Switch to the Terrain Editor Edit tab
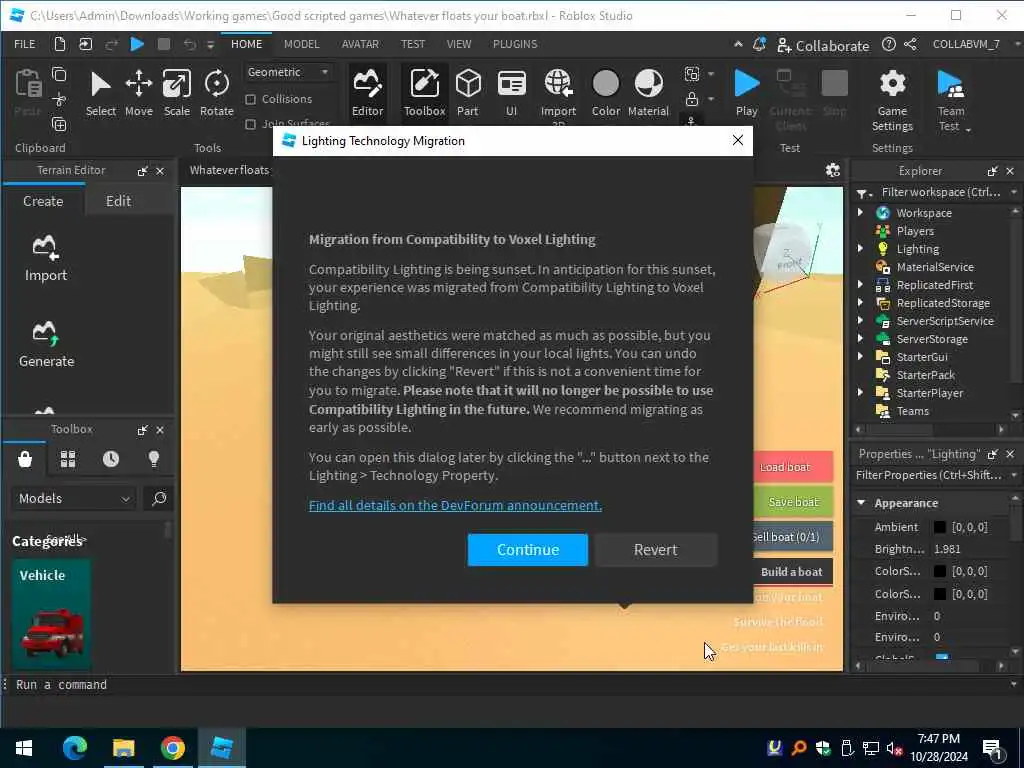This screenshot has height=768, width=1024. click(118, 201)
